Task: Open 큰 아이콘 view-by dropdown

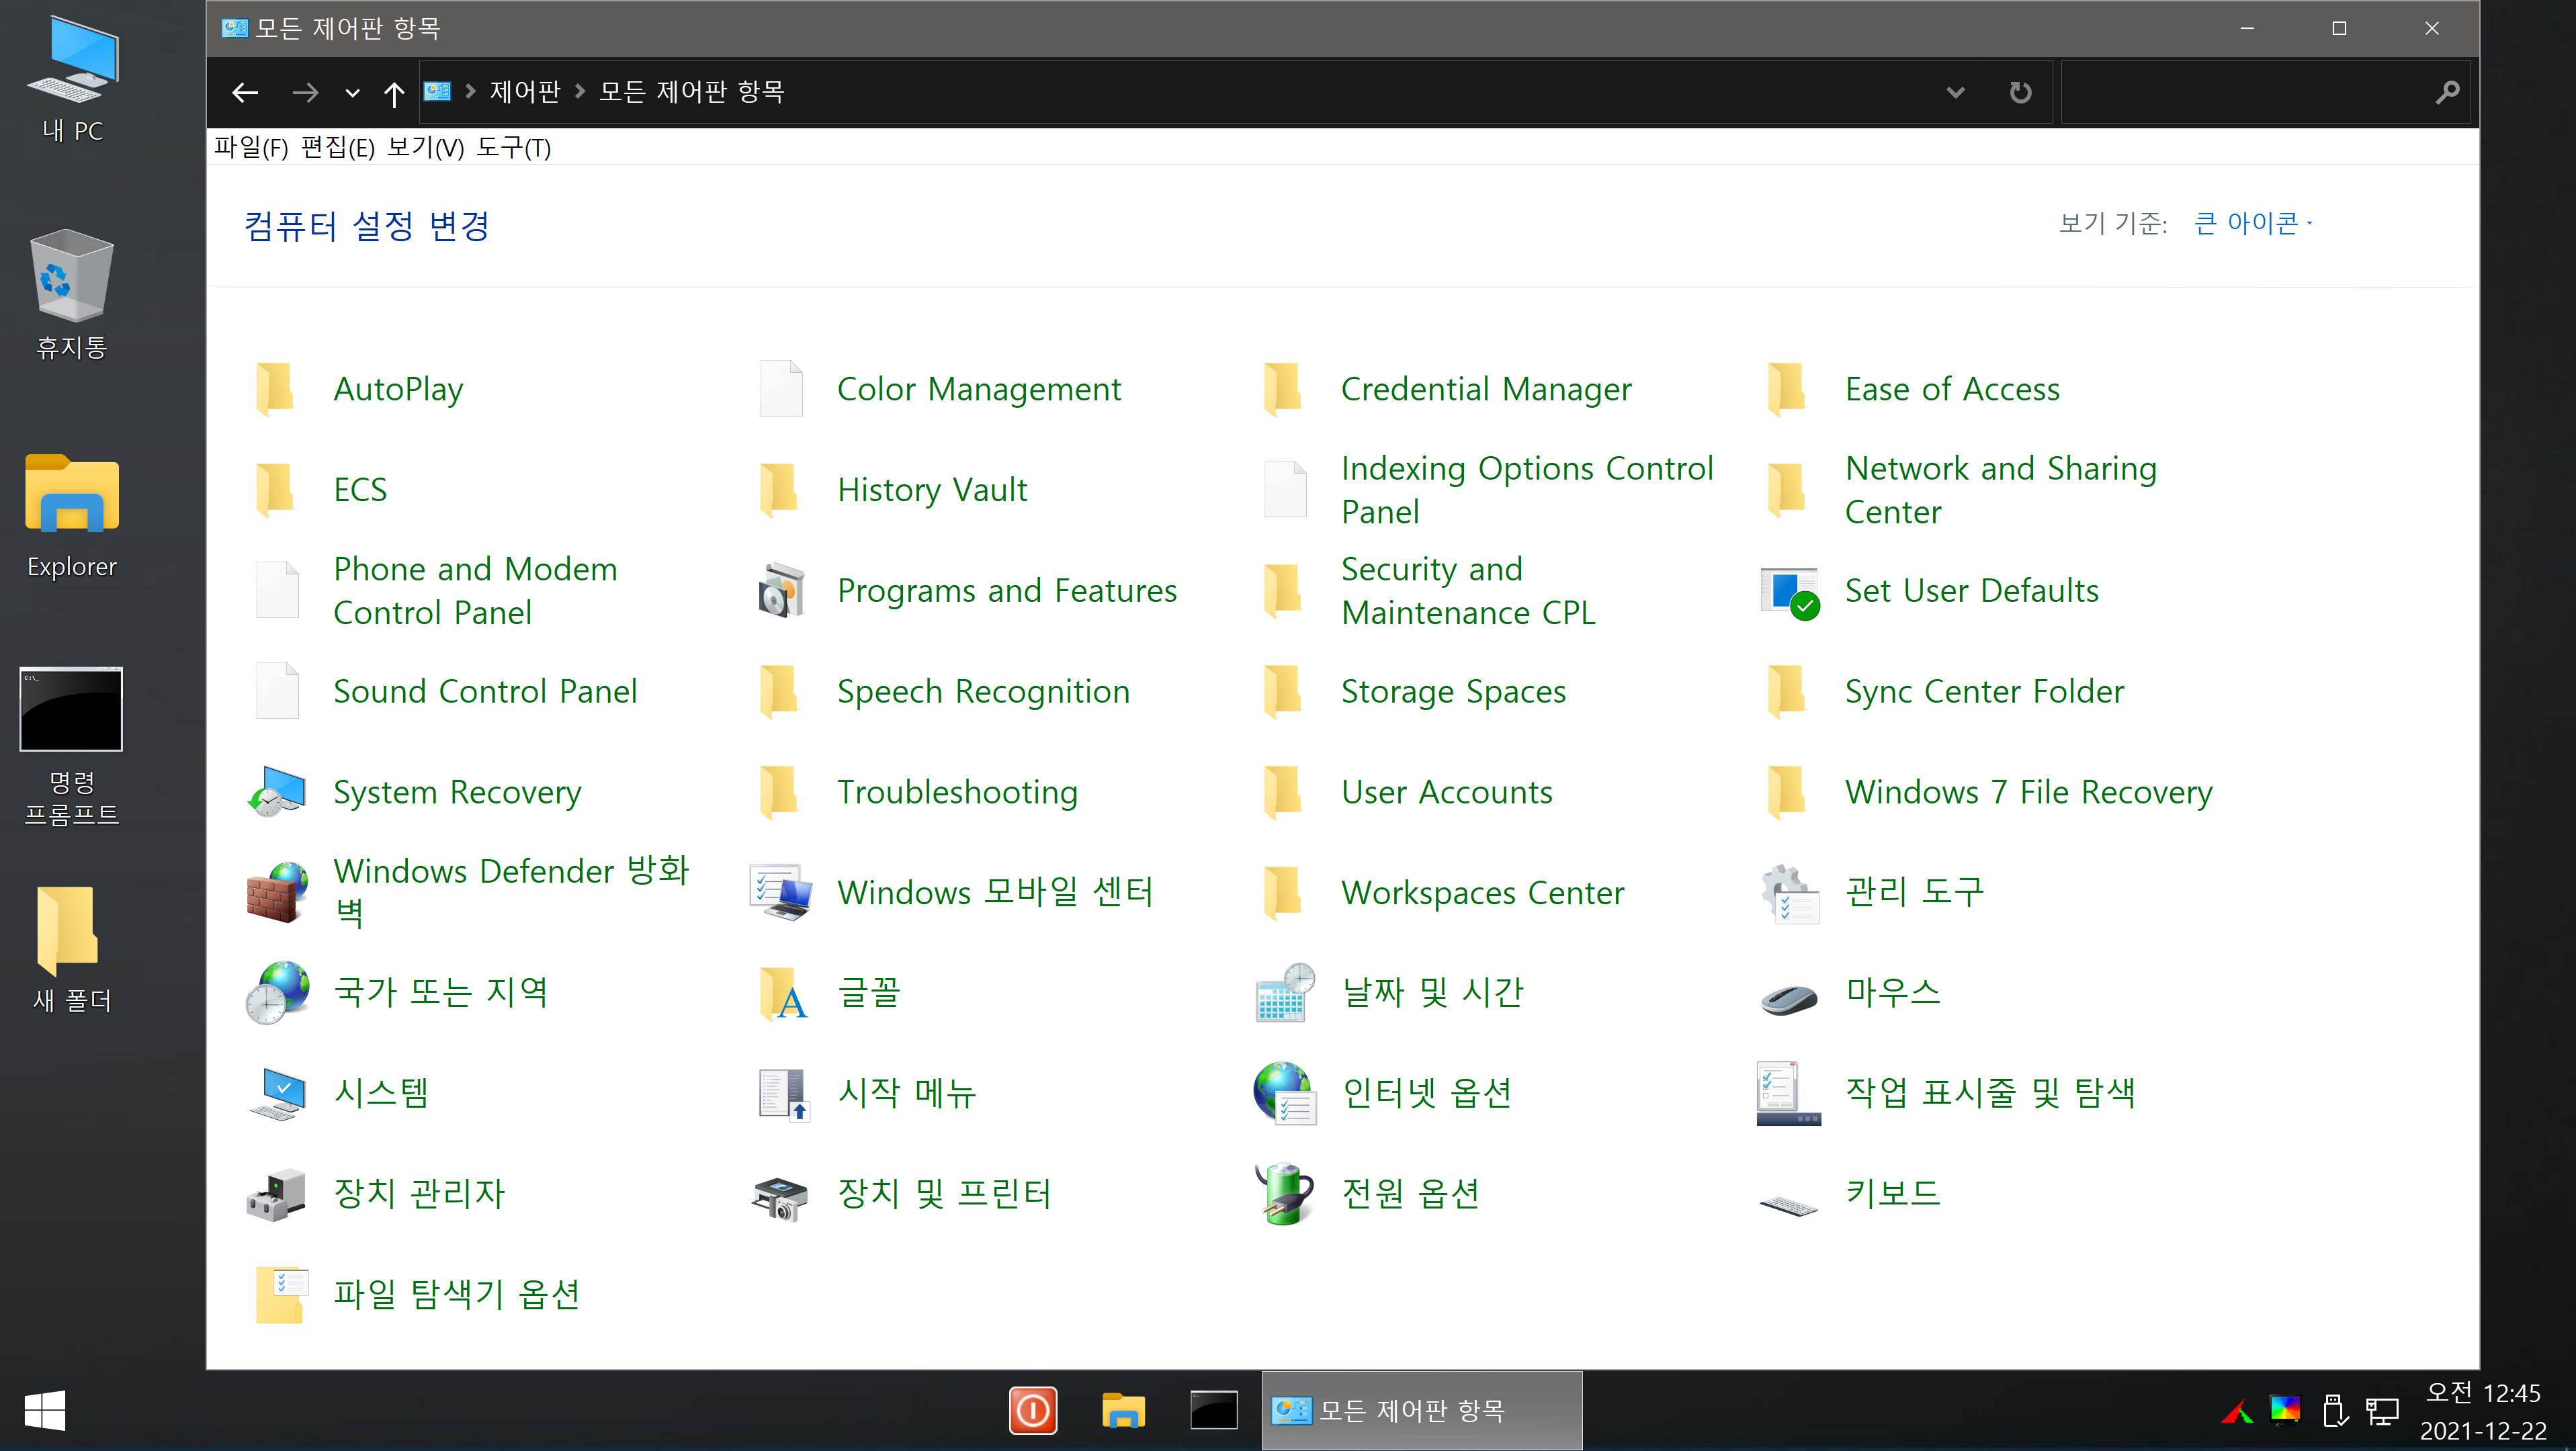Action: point(2252,223)
